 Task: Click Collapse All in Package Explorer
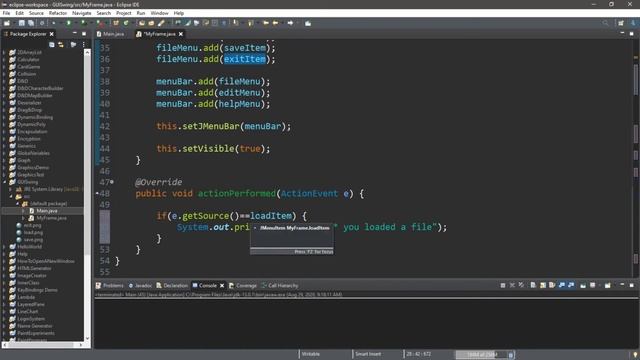[51, 44]
